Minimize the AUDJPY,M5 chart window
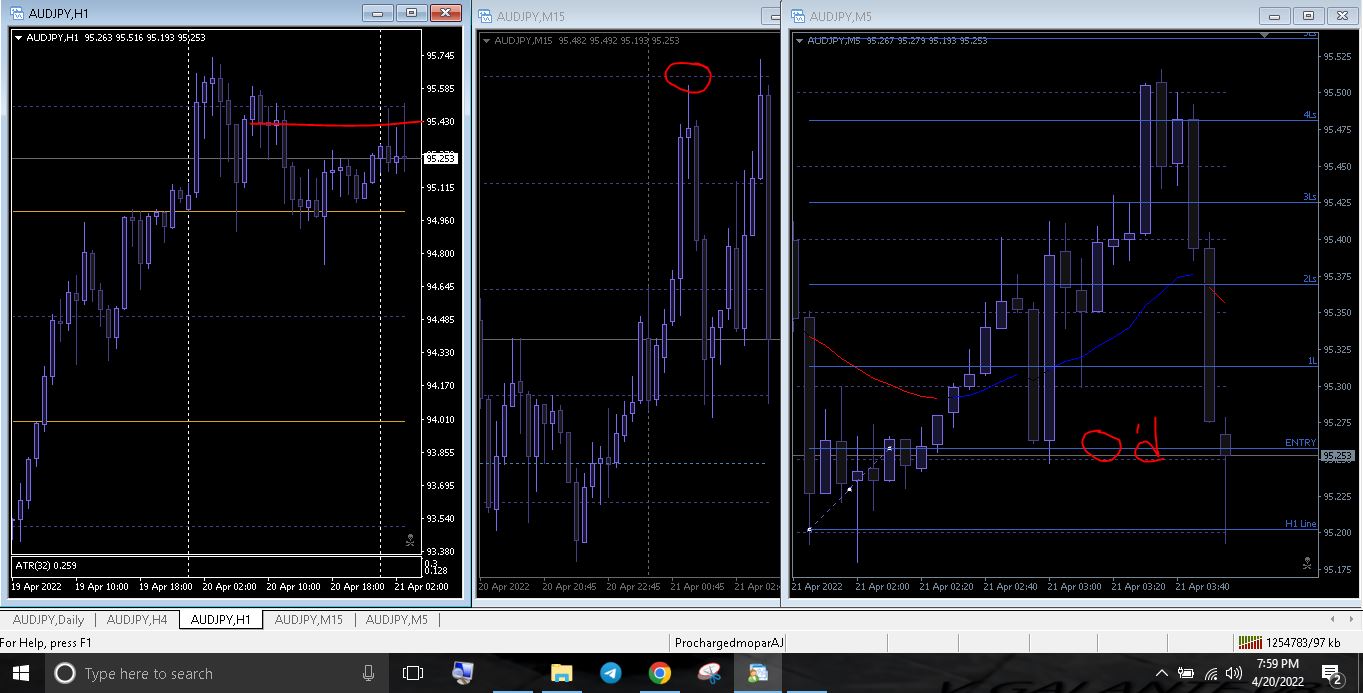Viewport: 1363px width, 693px height. 1274,15
